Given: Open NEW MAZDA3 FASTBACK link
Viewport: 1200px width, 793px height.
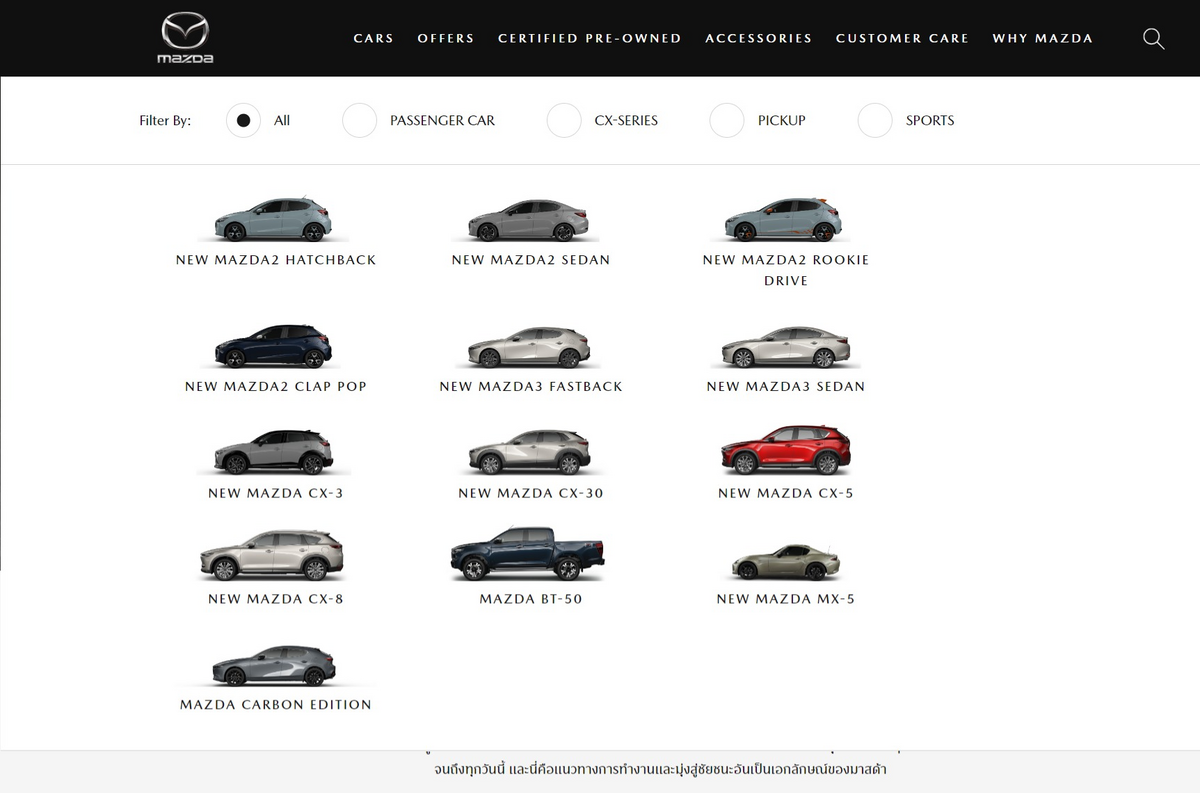Looking at the screenshot, I should [531, 387].
